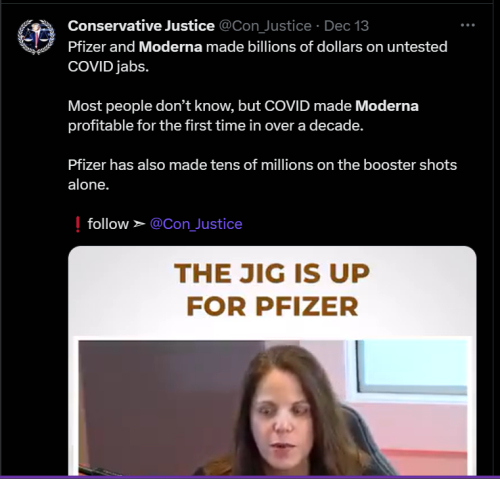Play the embedded Pfizer video
The height and width of the screenshot is (479, 500).
tap(272, 360)
